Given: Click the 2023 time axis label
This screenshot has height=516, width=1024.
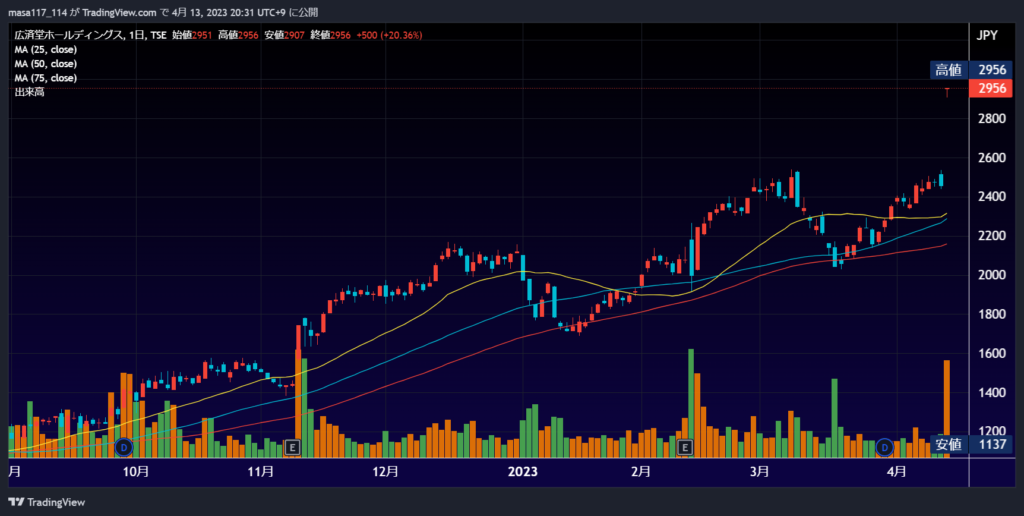Looking at the screenshot, I should pyautogui.click(x=523, y=472).
